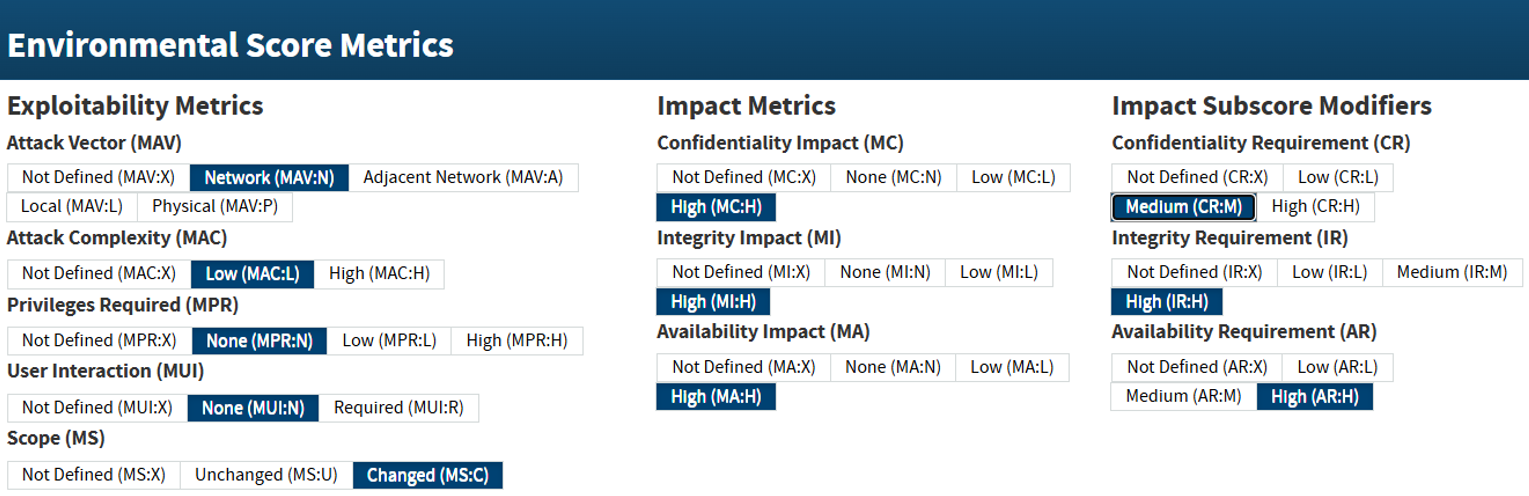Set Attack Vector to Not Defined (MAV:X)
This screenshot has width=1529, height=496.
pyautogui.click(x=98, y=178)
